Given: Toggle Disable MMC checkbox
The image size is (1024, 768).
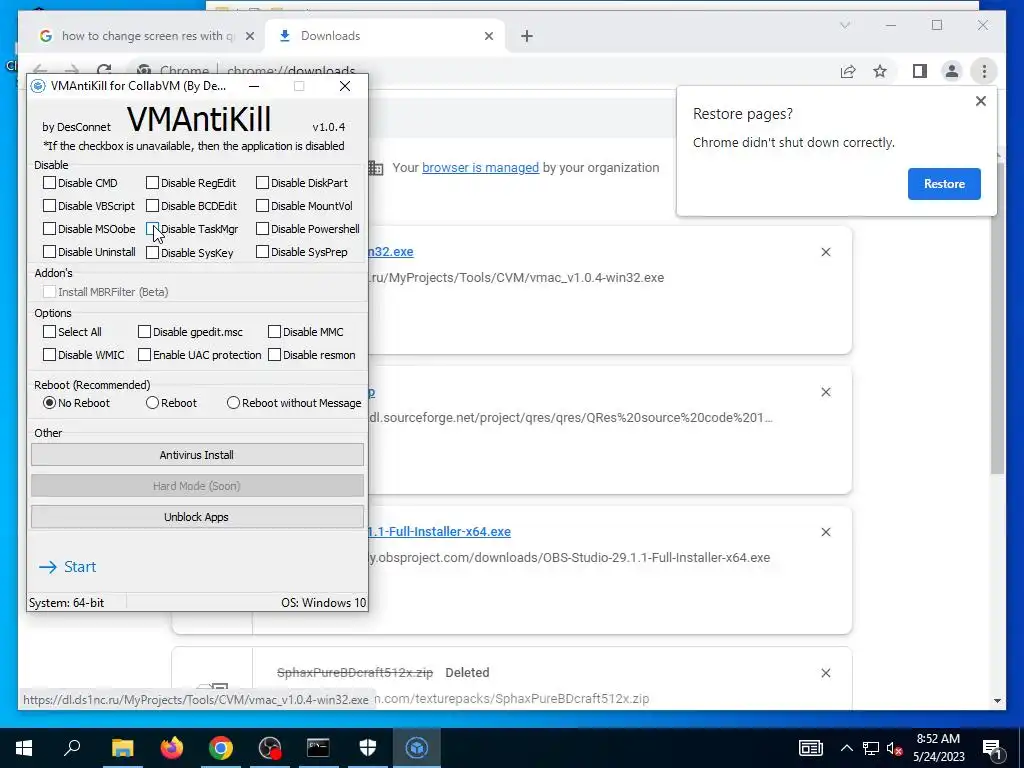Looking at the screenshot, I should pyautogui.click(x=274, y=332).
